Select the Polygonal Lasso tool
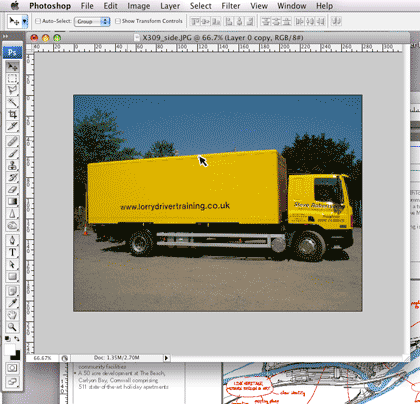This screenshot has width=420, height=404. (13, 90)
